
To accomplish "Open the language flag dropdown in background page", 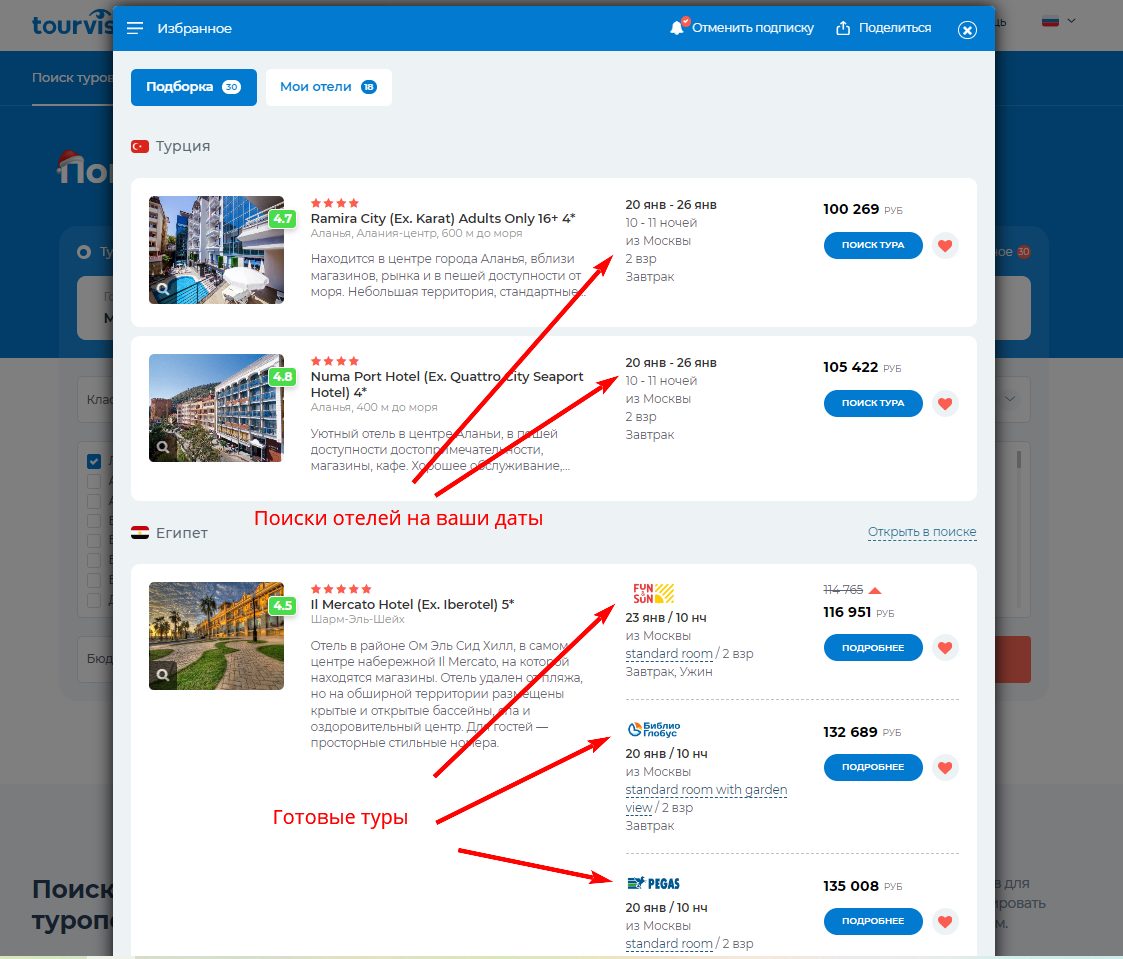I will pyautogui.click(x=1059, y=21).
